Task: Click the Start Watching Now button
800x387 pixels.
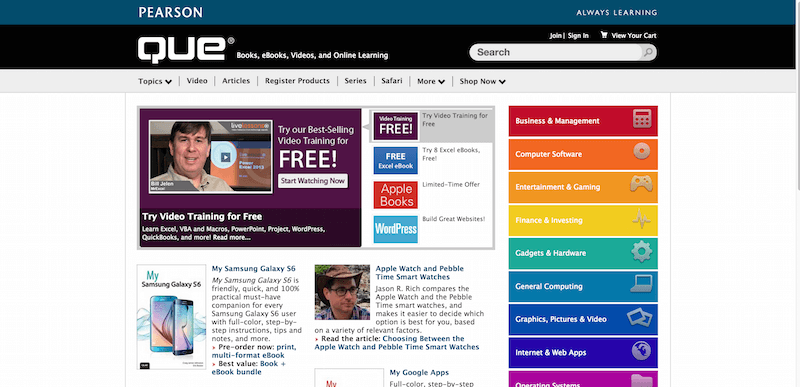Action: (x=313, y=181)
